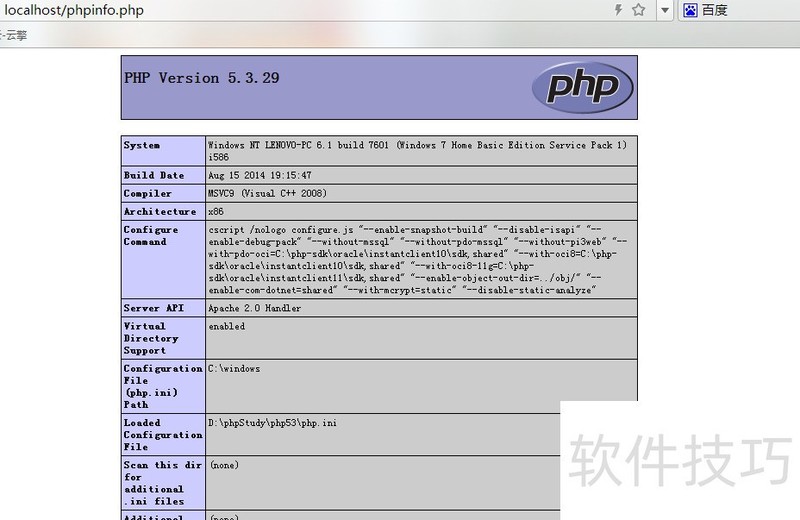Click the Configuration File (php.ini) Path label
The width and height of the screenshot is (800, 520).
(163, 386)
